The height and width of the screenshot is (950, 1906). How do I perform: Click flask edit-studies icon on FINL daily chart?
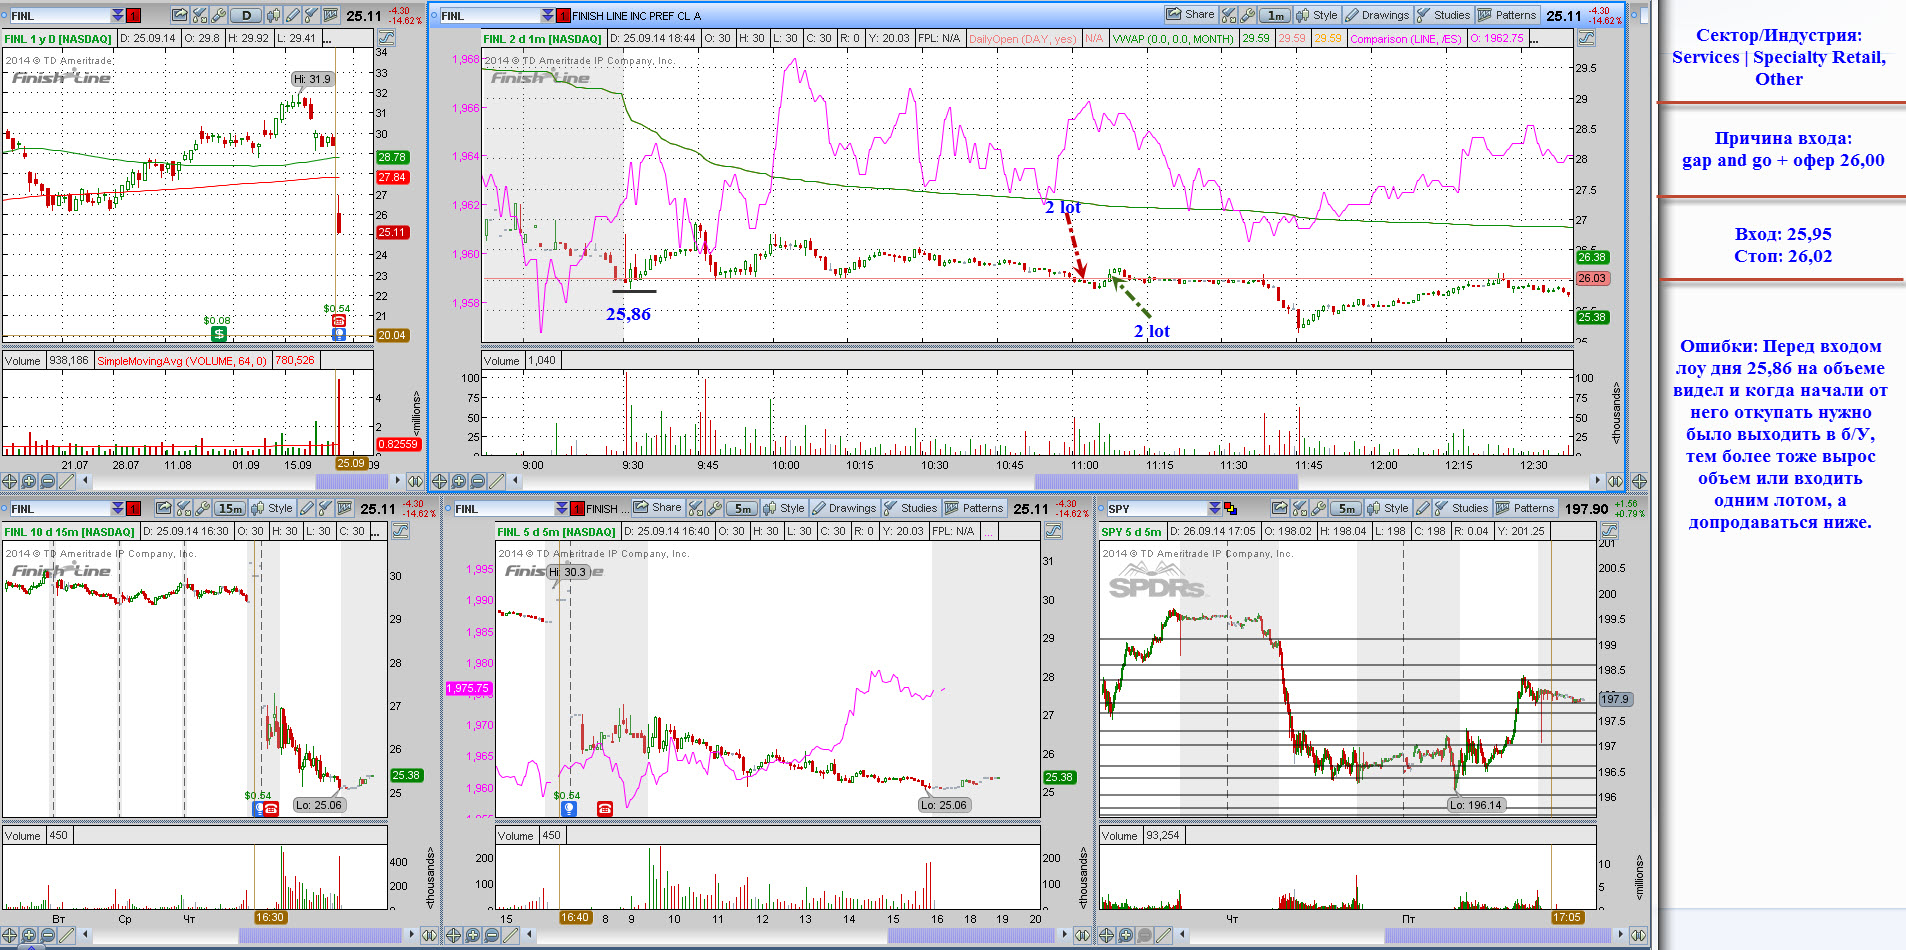coord(200,15)
